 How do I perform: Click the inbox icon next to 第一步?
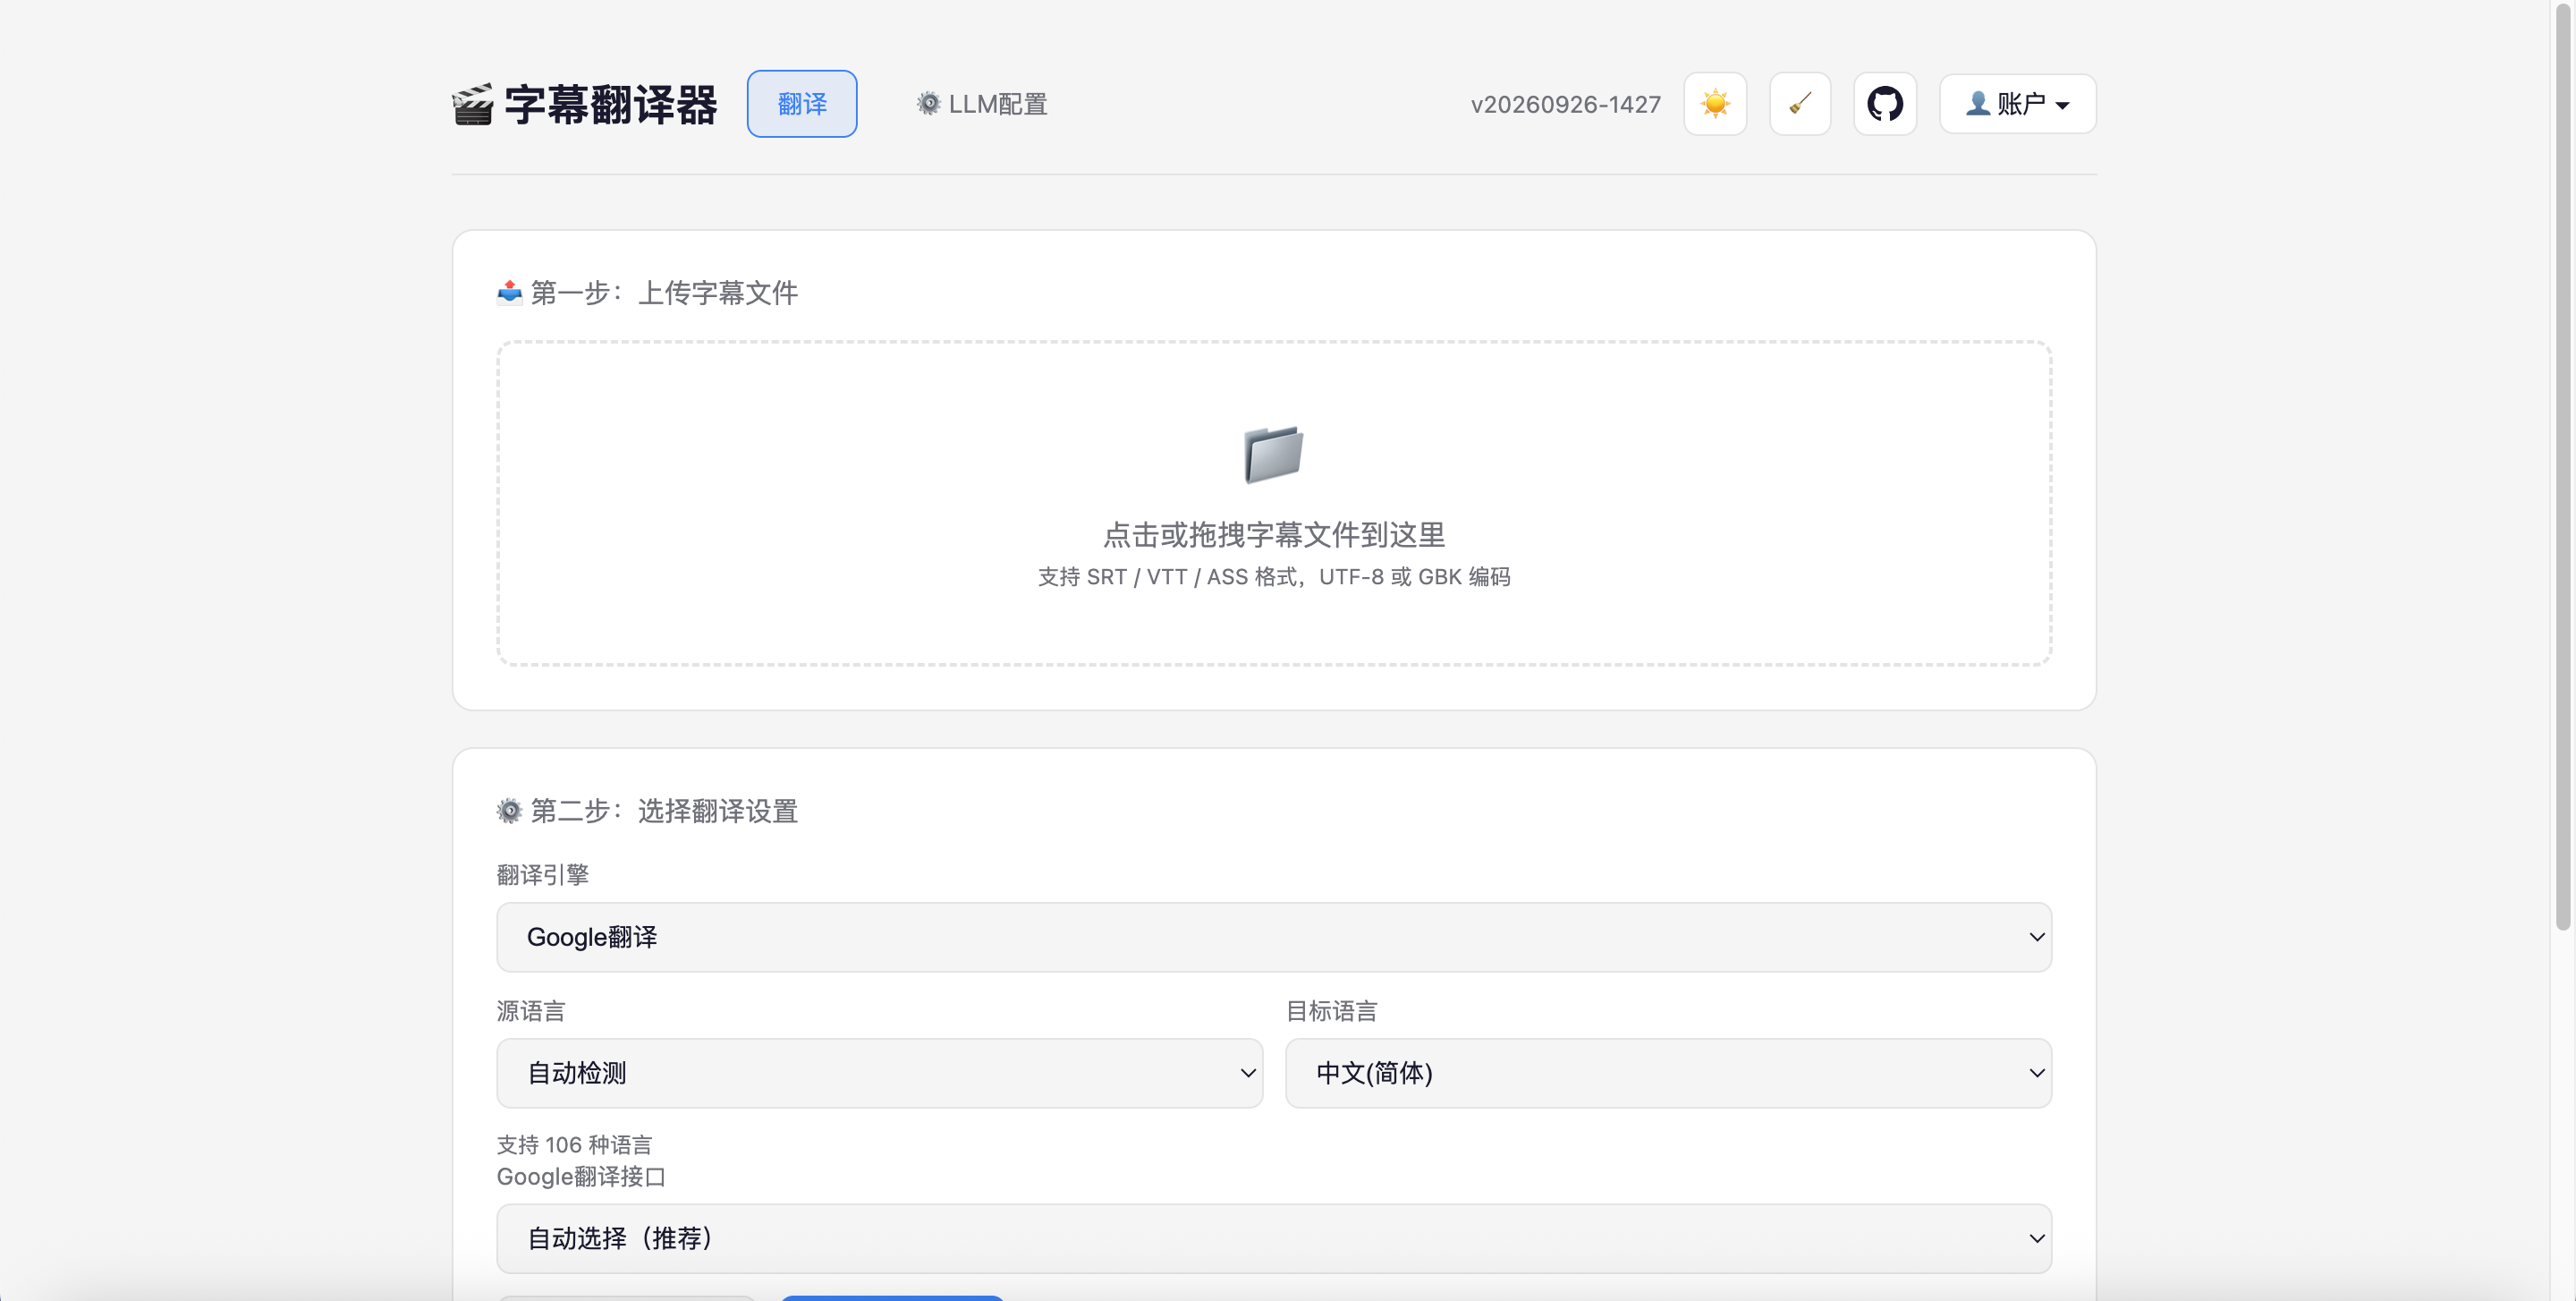point(510,292)
